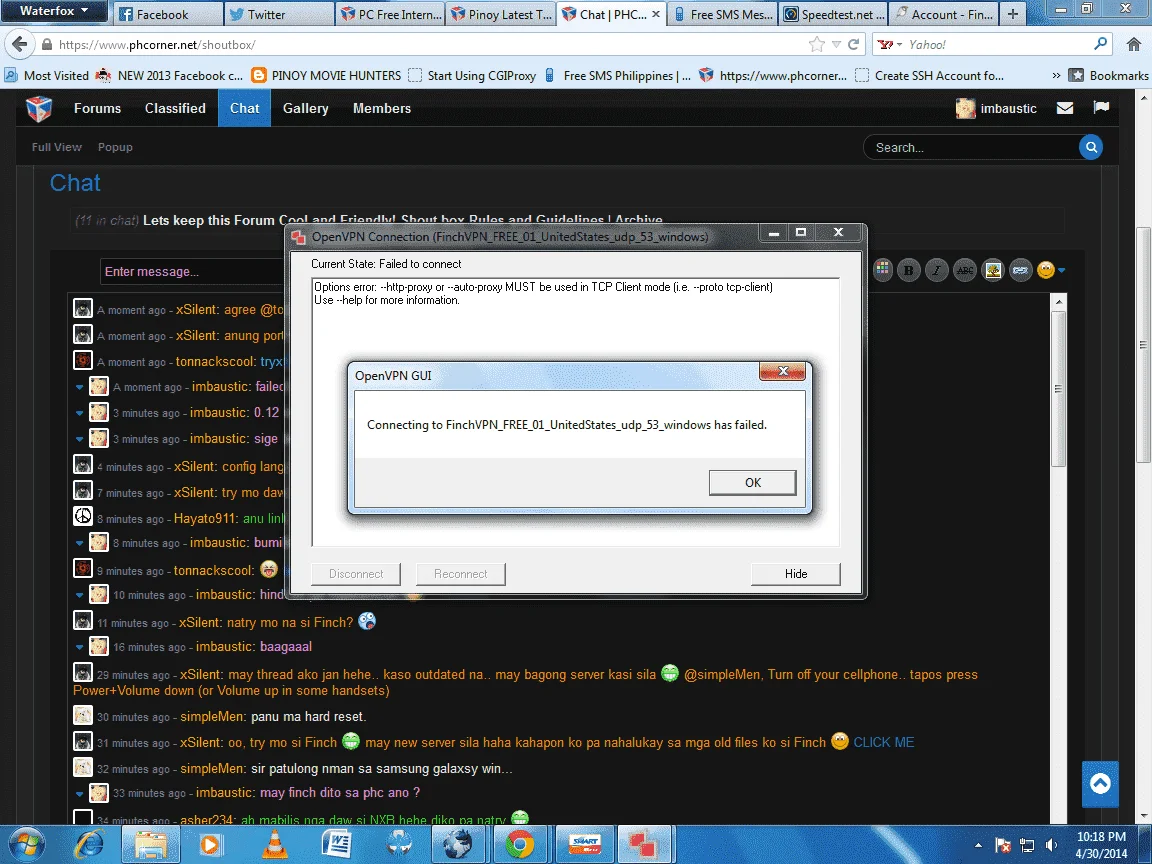This screenshot has width=1152, height=864.
Task: Open the Create SSH Account bookmark
Action: point(929,76)
